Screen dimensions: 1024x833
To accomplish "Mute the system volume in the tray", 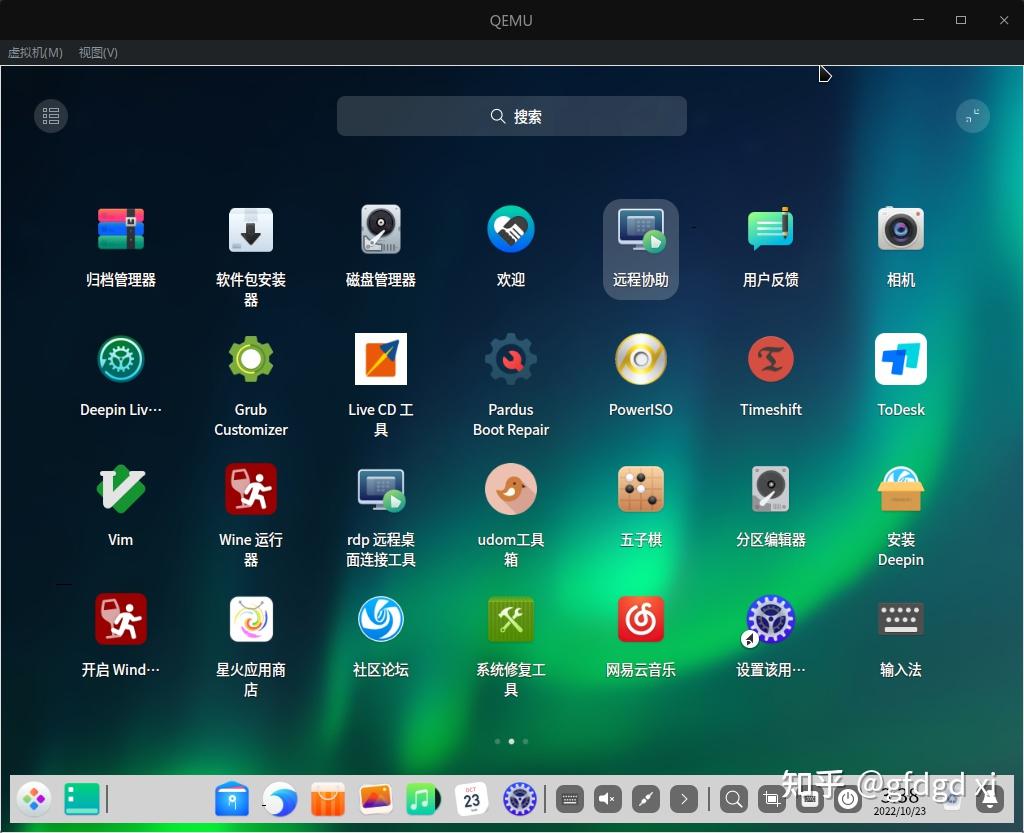I will 607,799.
